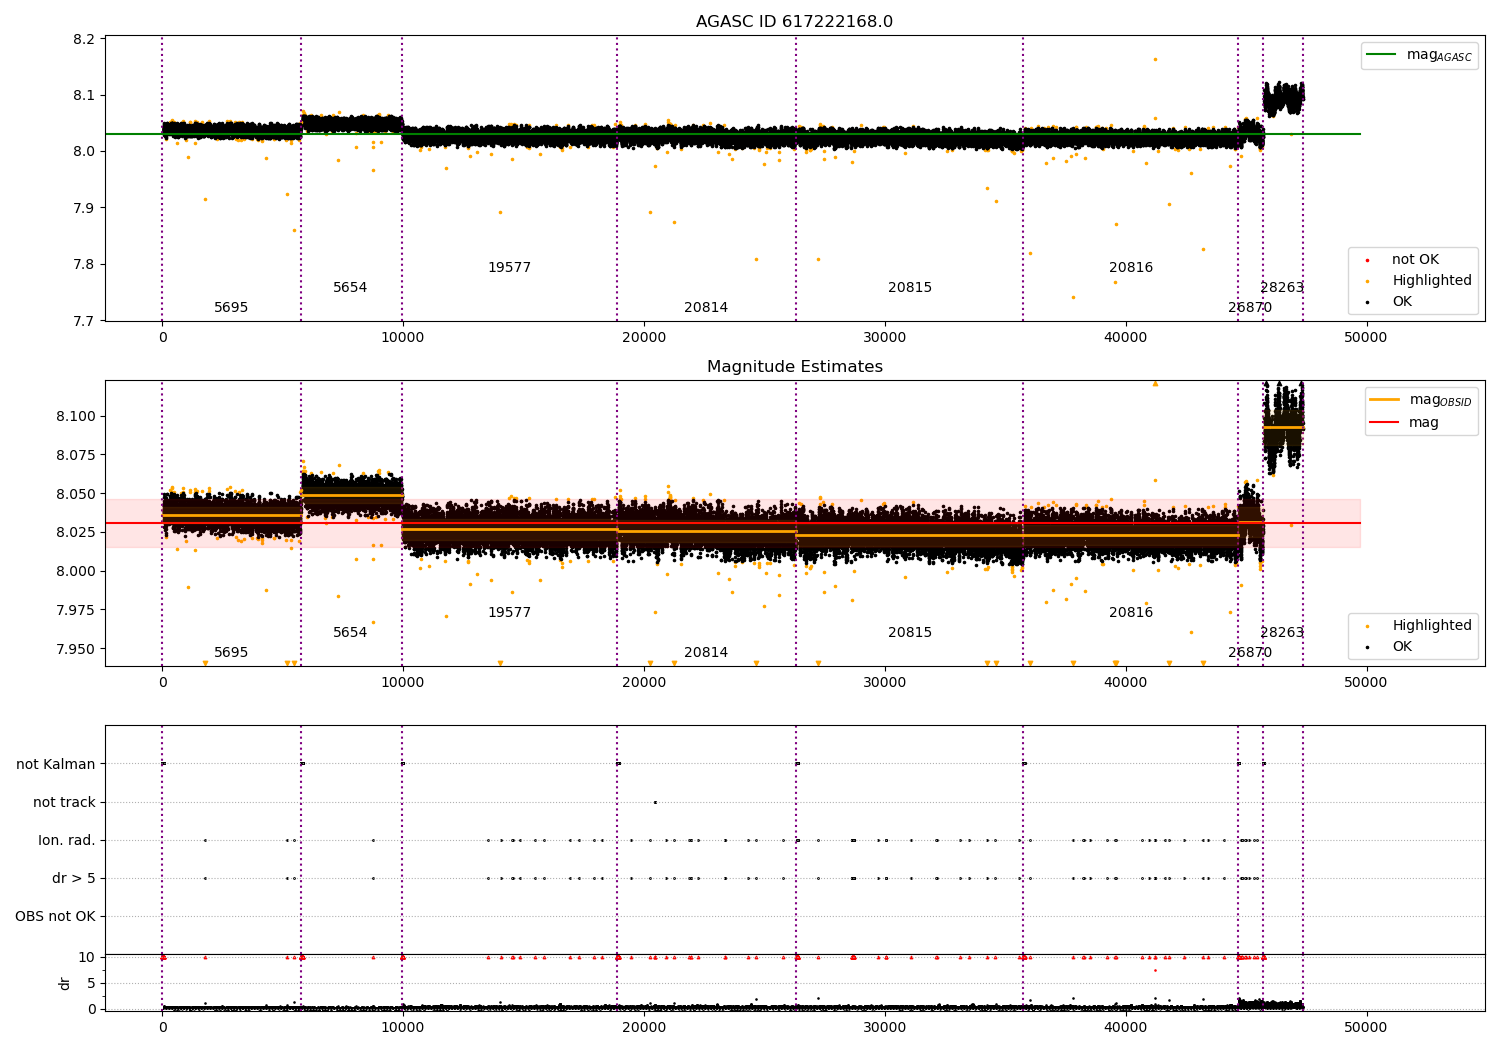1500x1050 pixels.
Task: Click obsid label "5695" in the AGASC ID plot
Action: point(231,308)
